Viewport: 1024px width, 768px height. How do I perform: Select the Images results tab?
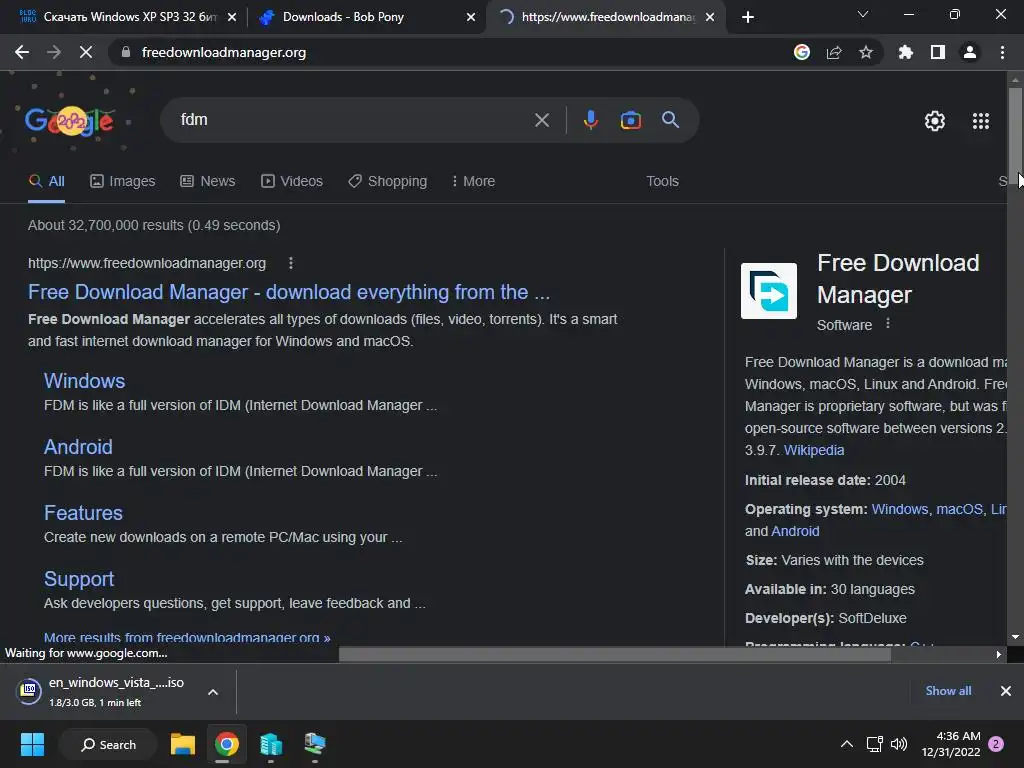(123, 182)
